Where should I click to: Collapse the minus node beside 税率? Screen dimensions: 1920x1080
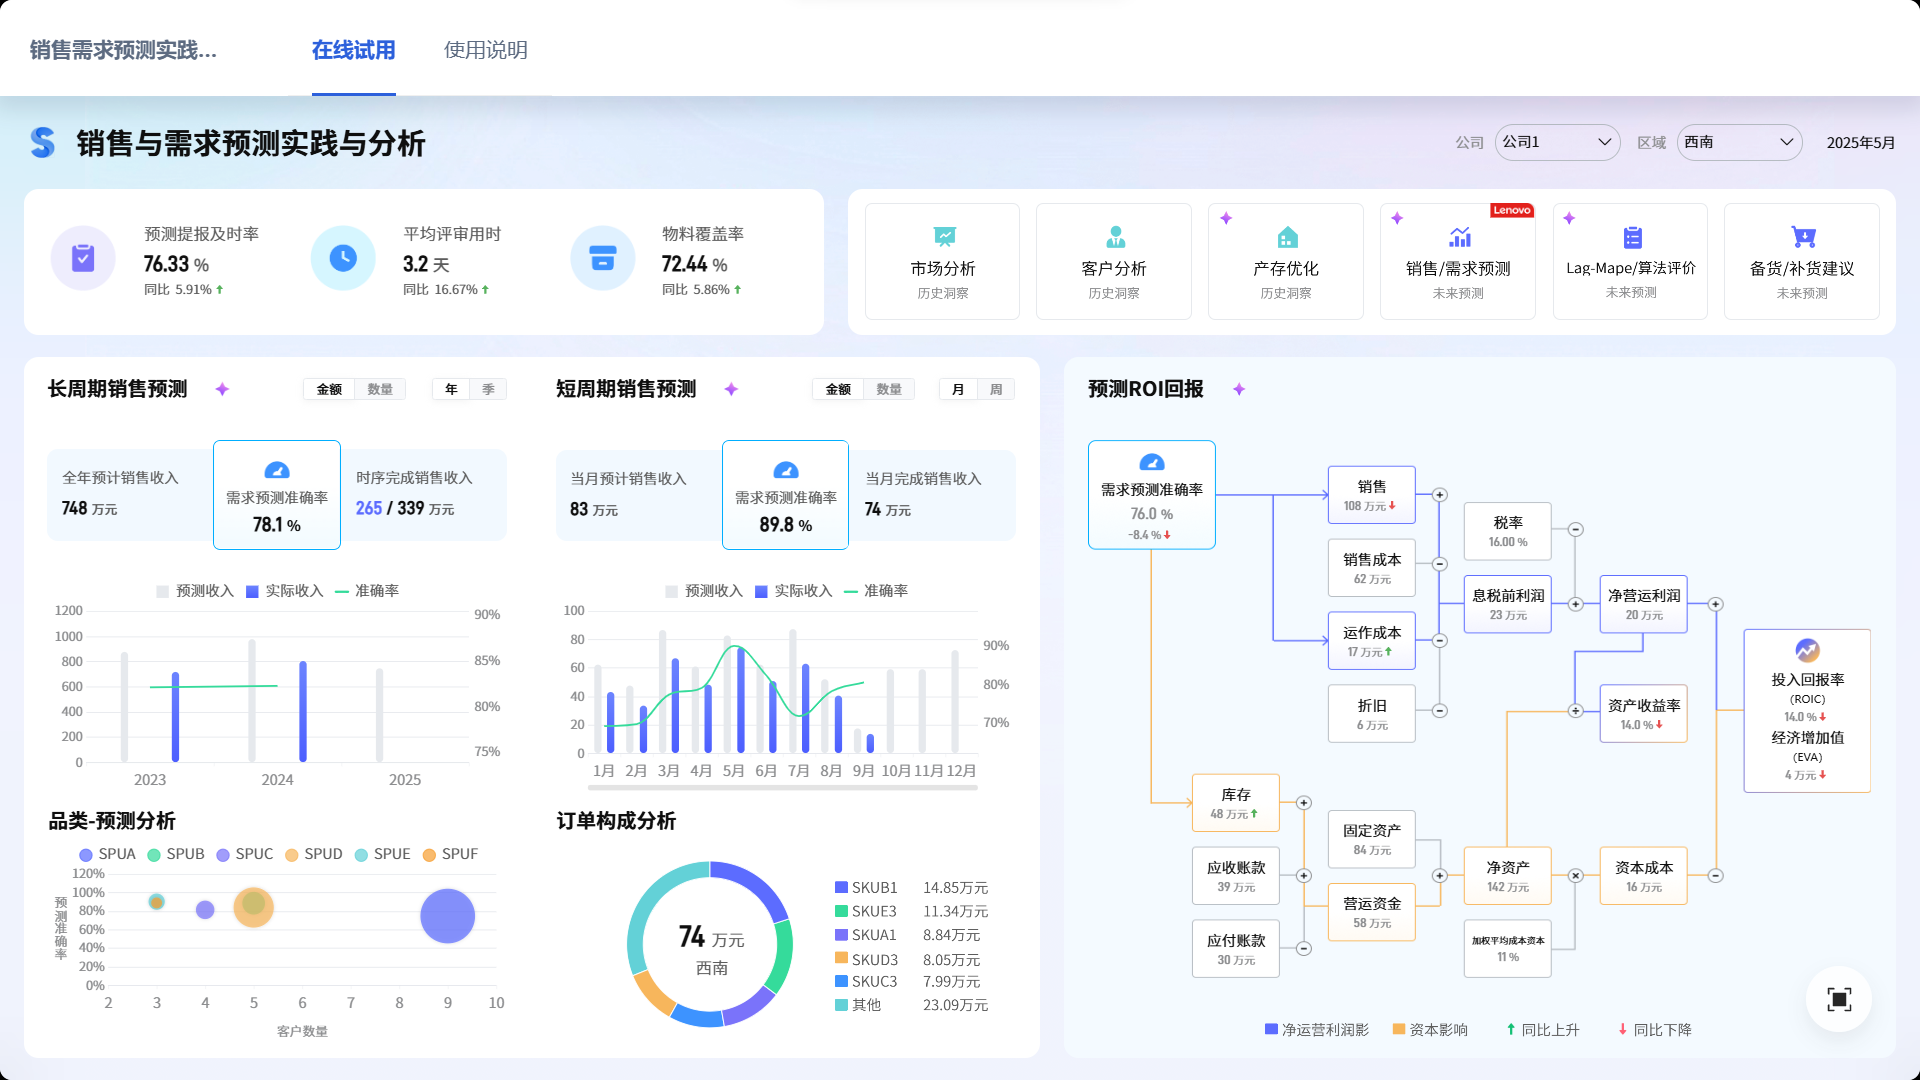1575,529
